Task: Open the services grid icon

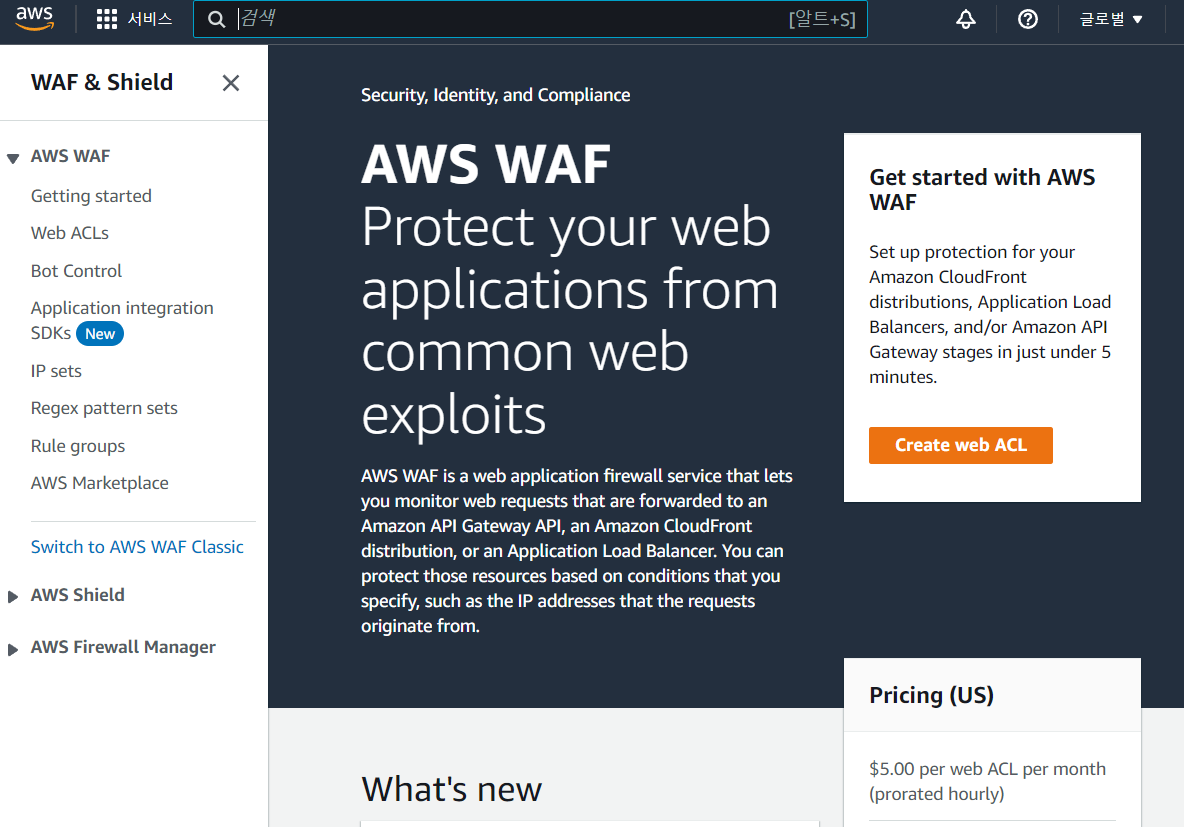Action: click(x=107, y=19)
